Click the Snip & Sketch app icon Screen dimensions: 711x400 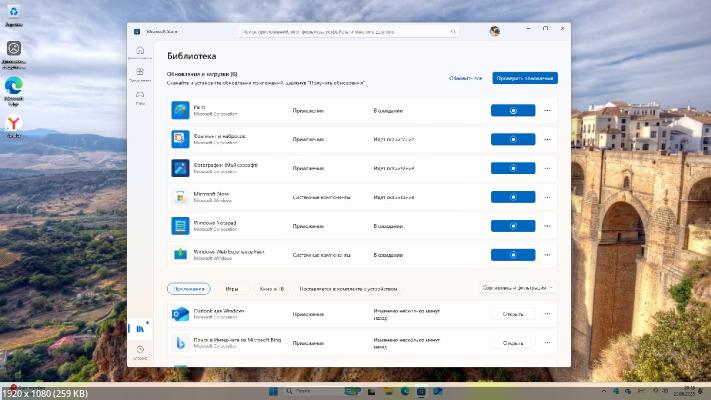point(180,139)
